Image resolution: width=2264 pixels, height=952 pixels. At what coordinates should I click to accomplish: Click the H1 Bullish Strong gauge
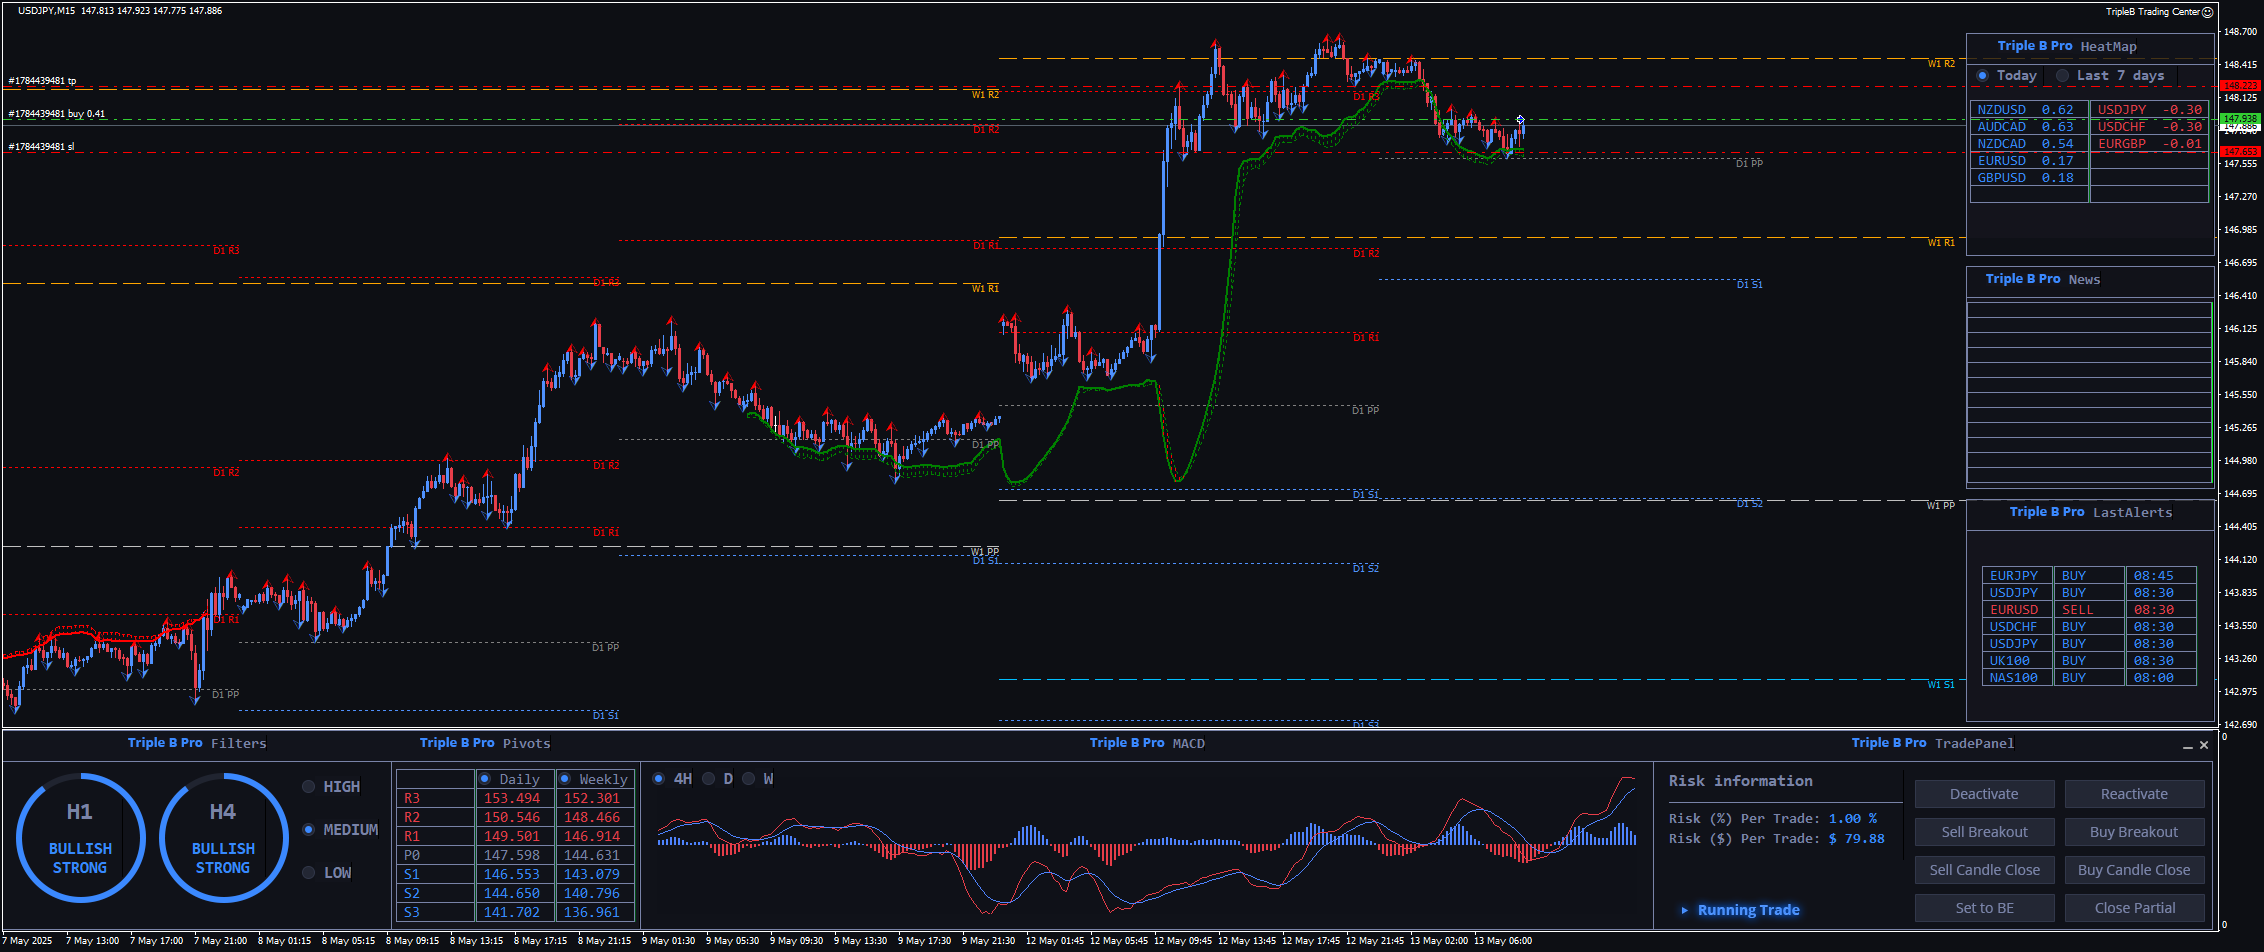click(80, 837)
